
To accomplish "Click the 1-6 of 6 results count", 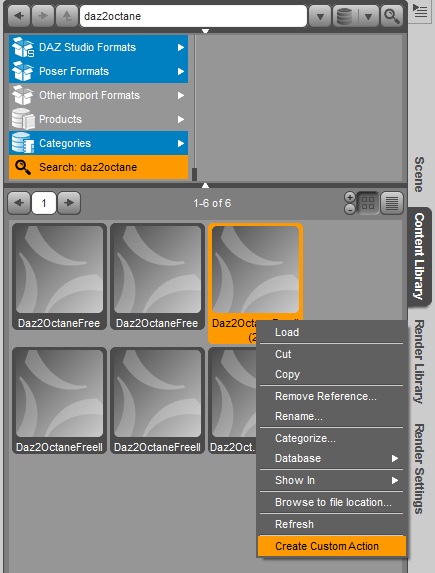I will pyautogui.click(x=212, y=203).
